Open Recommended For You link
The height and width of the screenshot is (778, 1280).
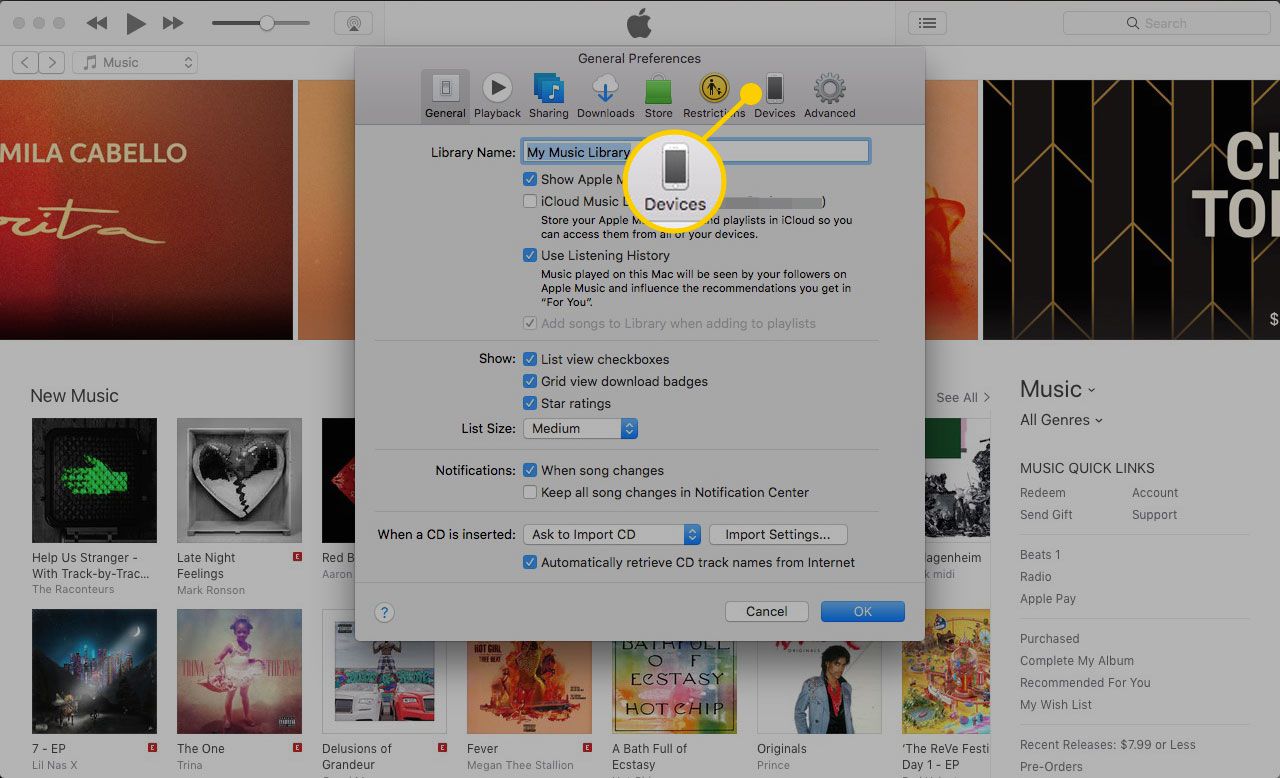click(1085, 682)
